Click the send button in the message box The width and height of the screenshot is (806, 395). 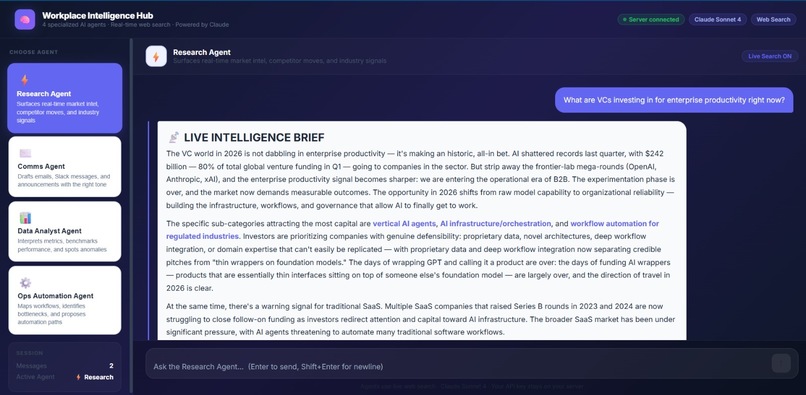tap(781, 363)
